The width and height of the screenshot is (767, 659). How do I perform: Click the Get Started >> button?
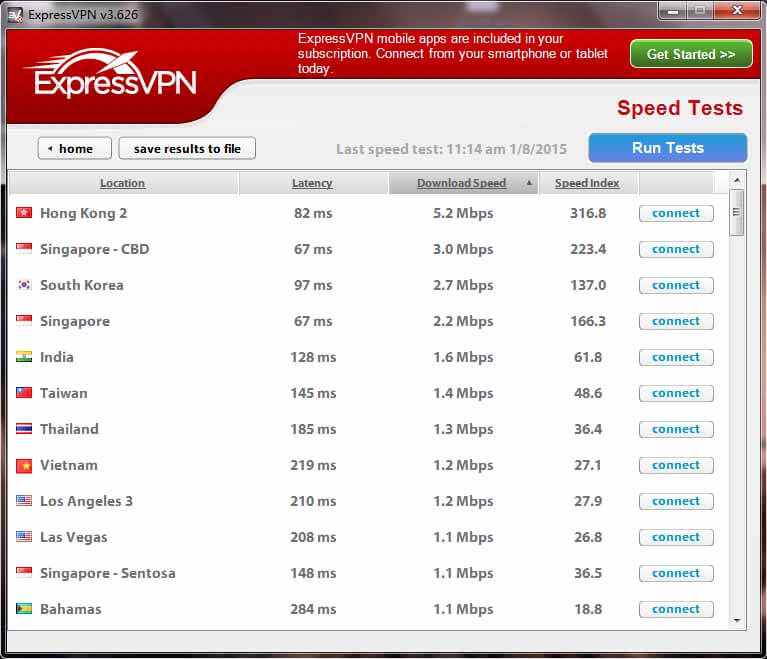click(x=691, y=54)
